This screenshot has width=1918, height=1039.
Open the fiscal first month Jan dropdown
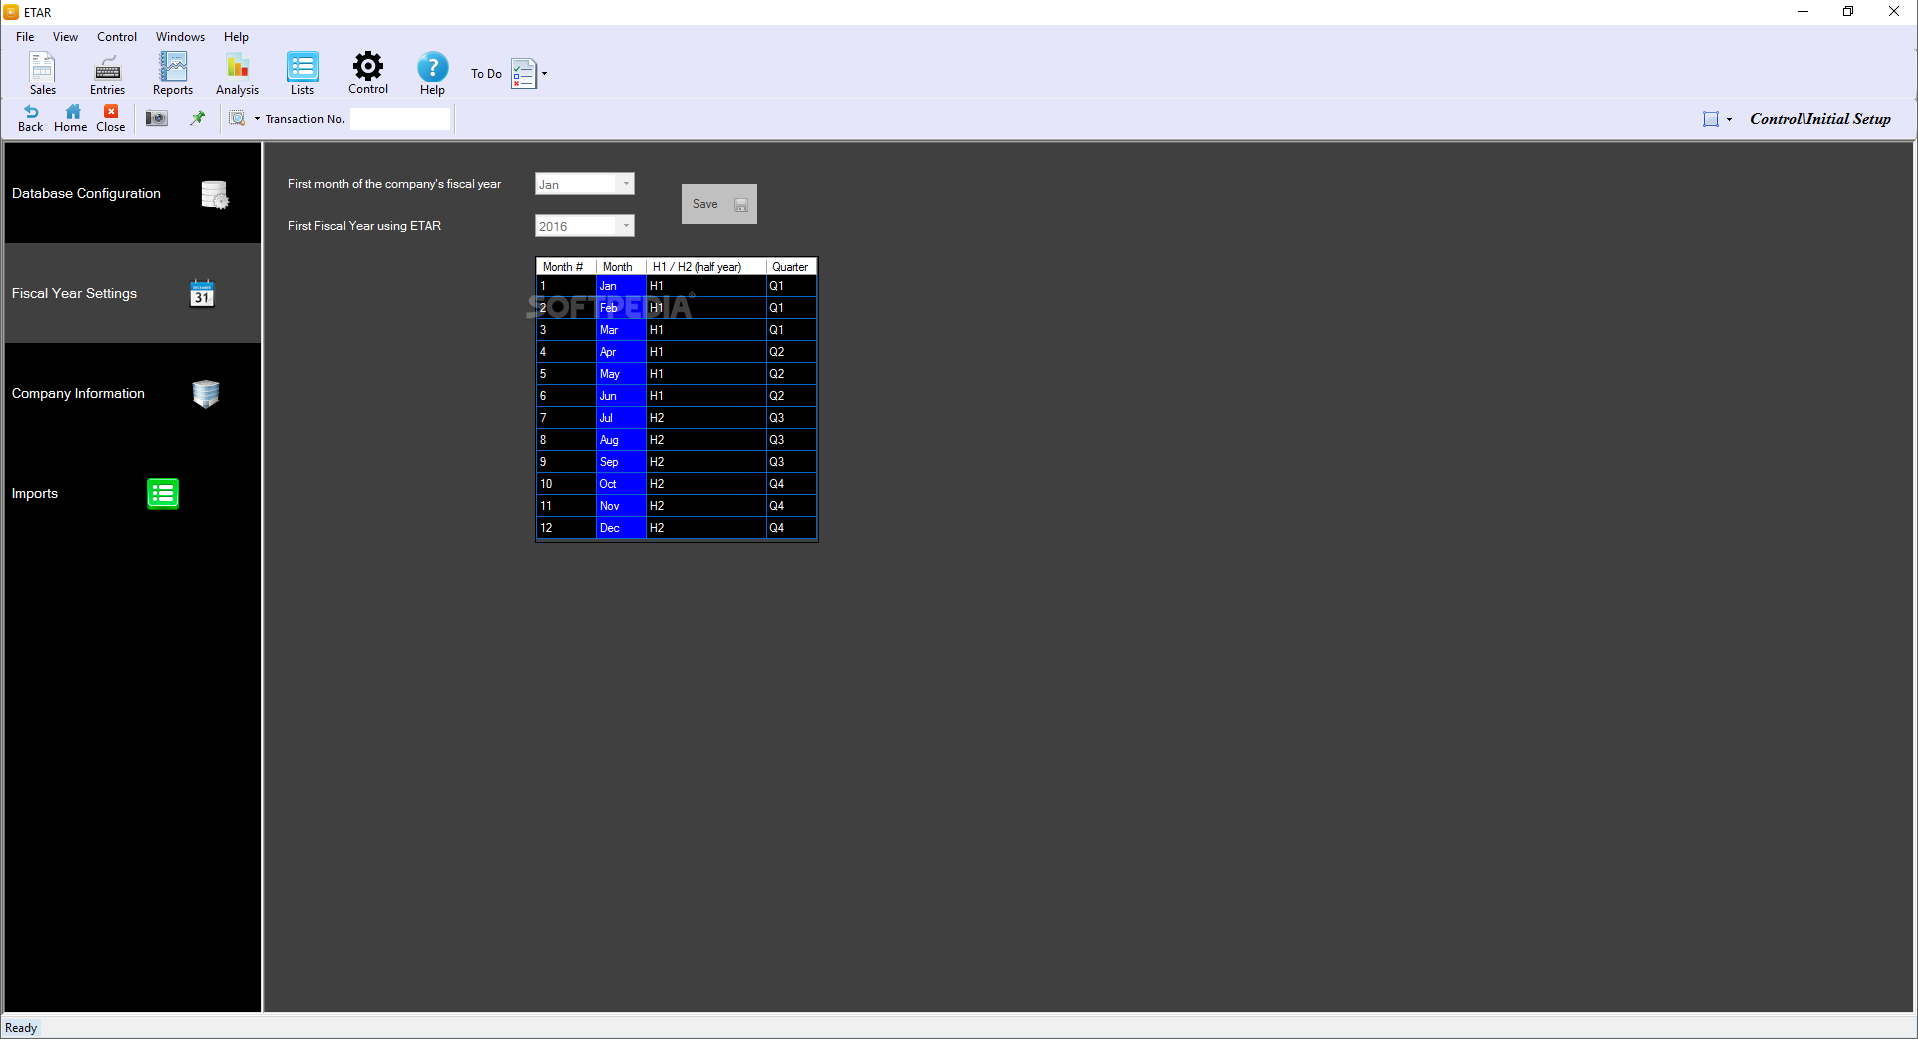(x=584, y=184)
